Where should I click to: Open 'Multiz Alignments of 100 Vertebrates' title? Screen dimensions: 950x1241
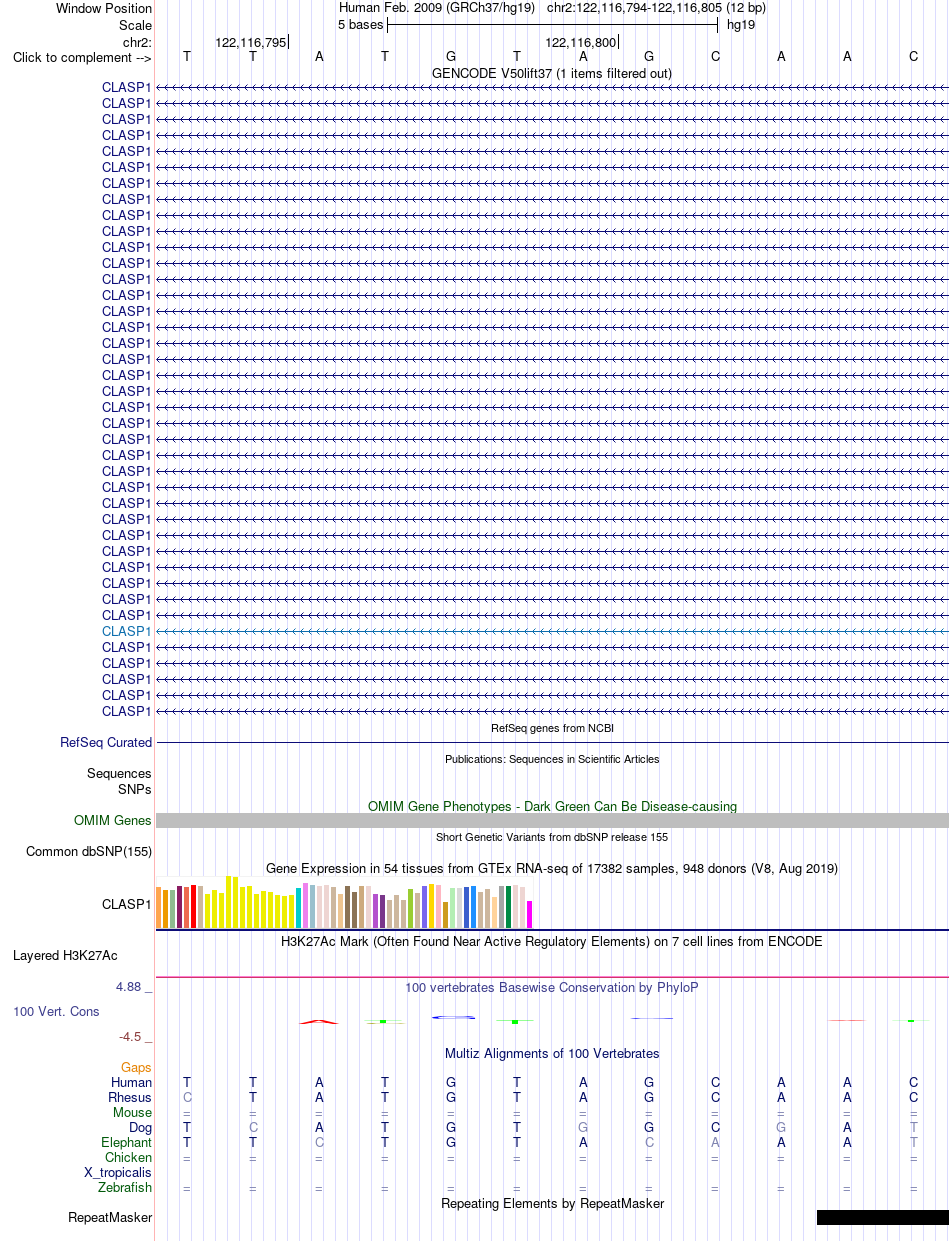pos(552,1053)
